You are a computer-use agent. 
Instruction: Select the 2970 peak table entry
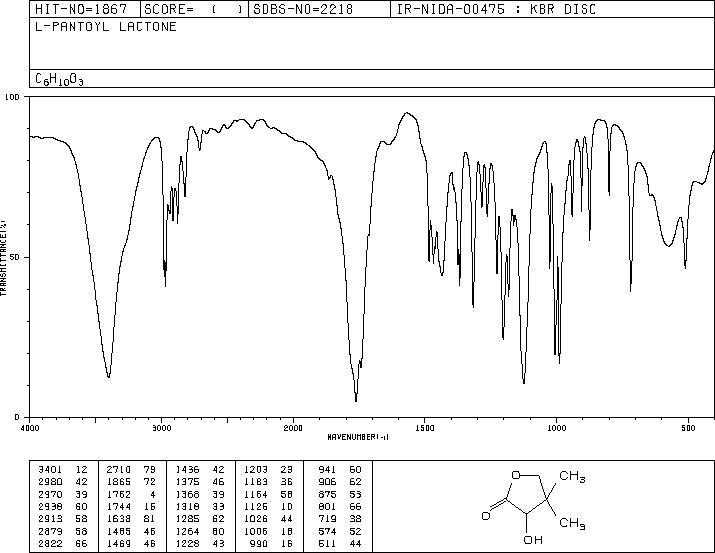click(x=62, y=494)
